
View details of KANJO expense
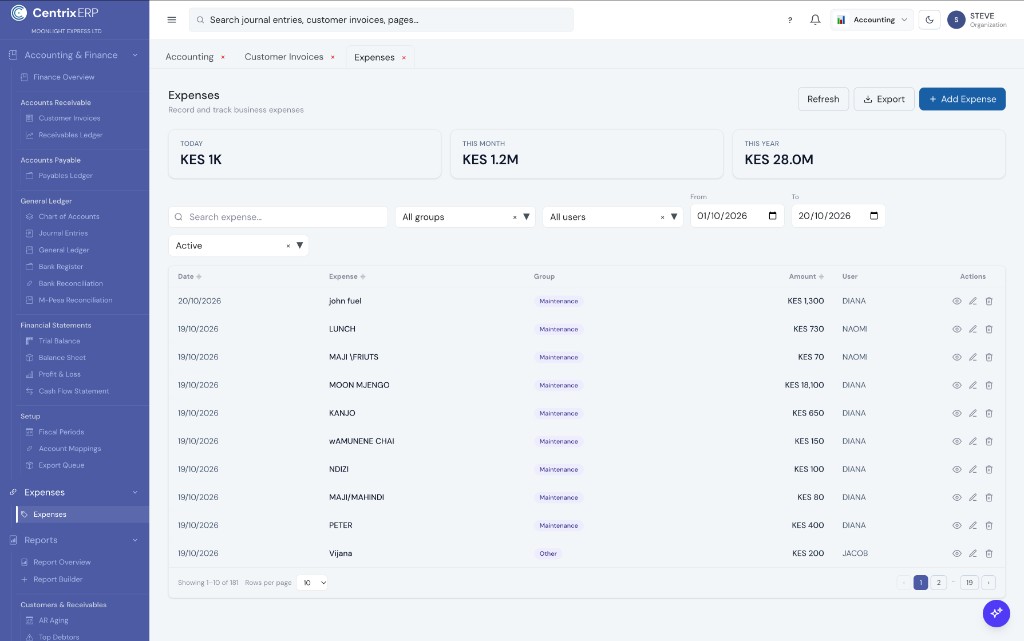click(x=957, y=413)
